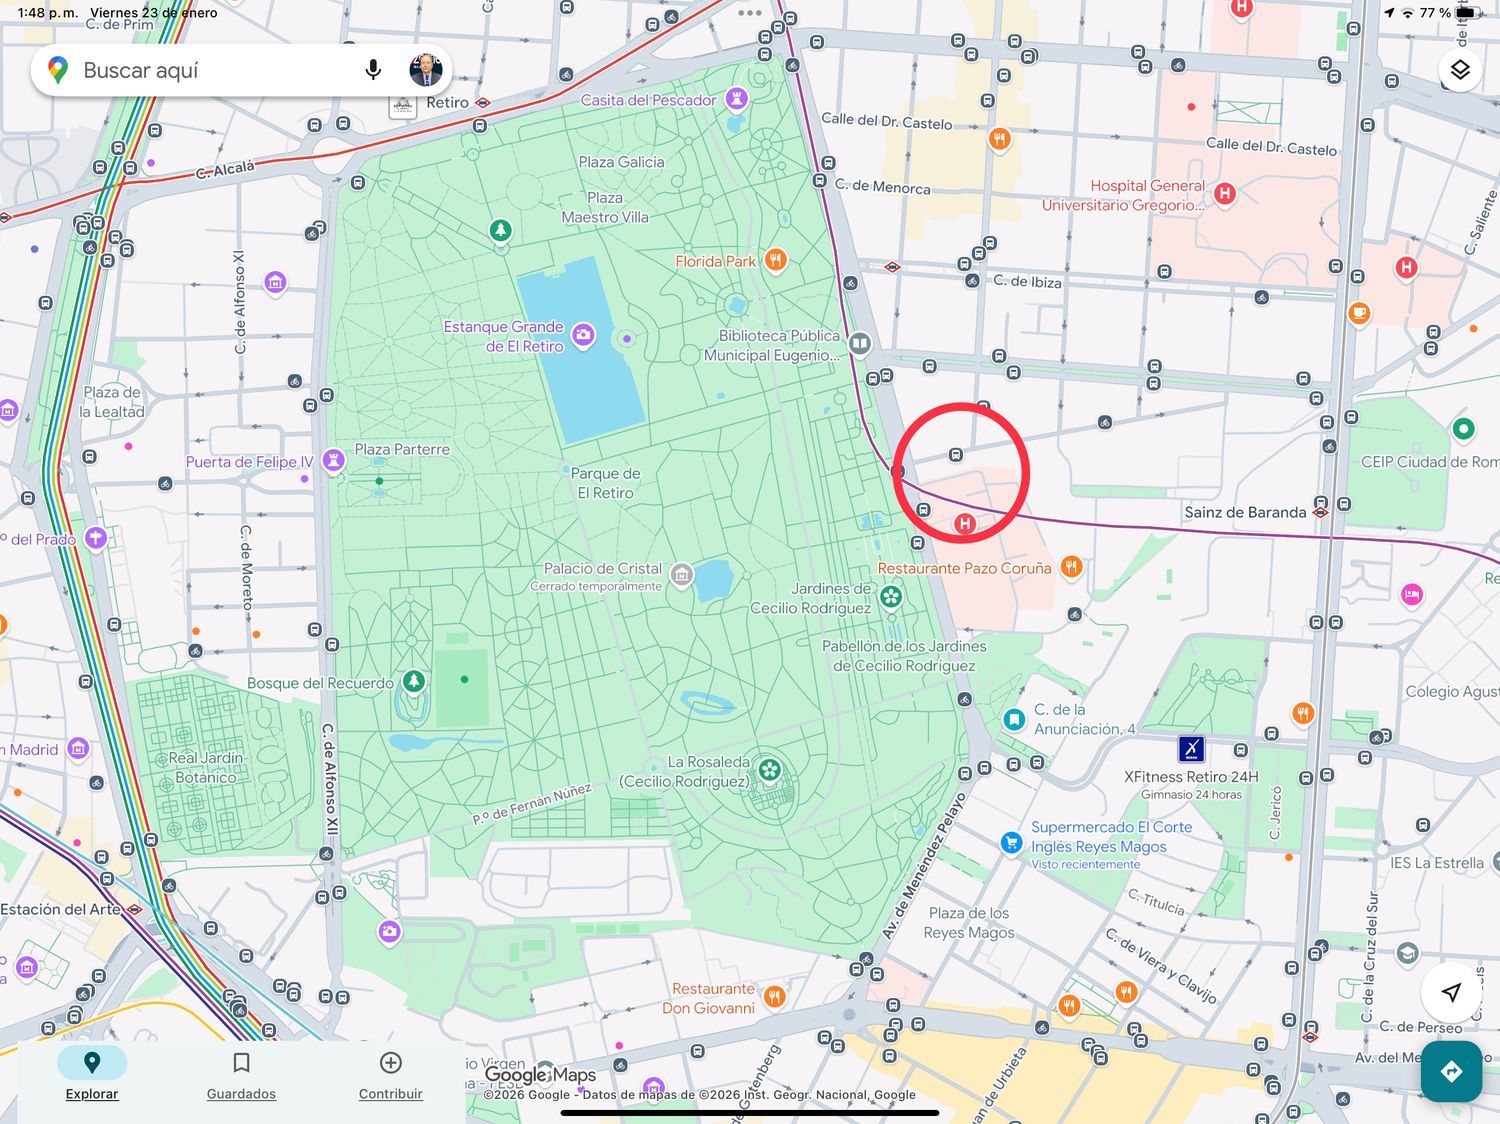
Task: Tap the XFitness Retiro 24H gym icon
Action: (x=1191, y=748)
